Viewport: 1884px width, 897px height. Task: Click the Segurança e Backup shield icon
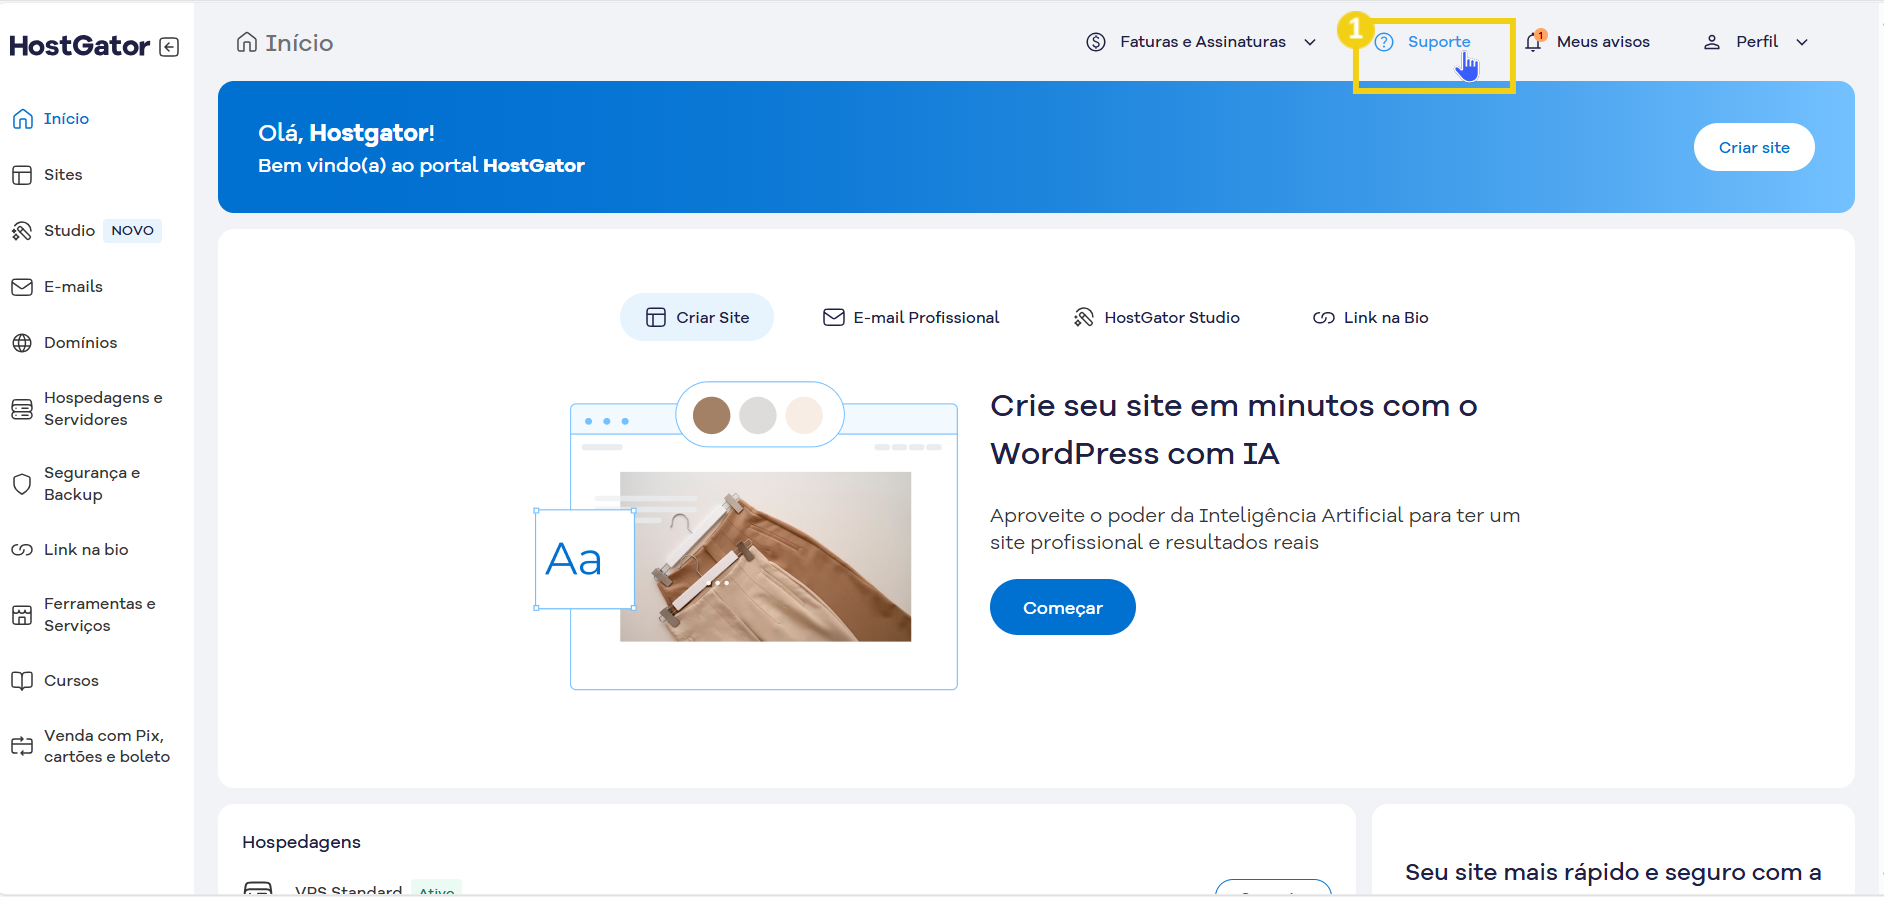[22, 484]
